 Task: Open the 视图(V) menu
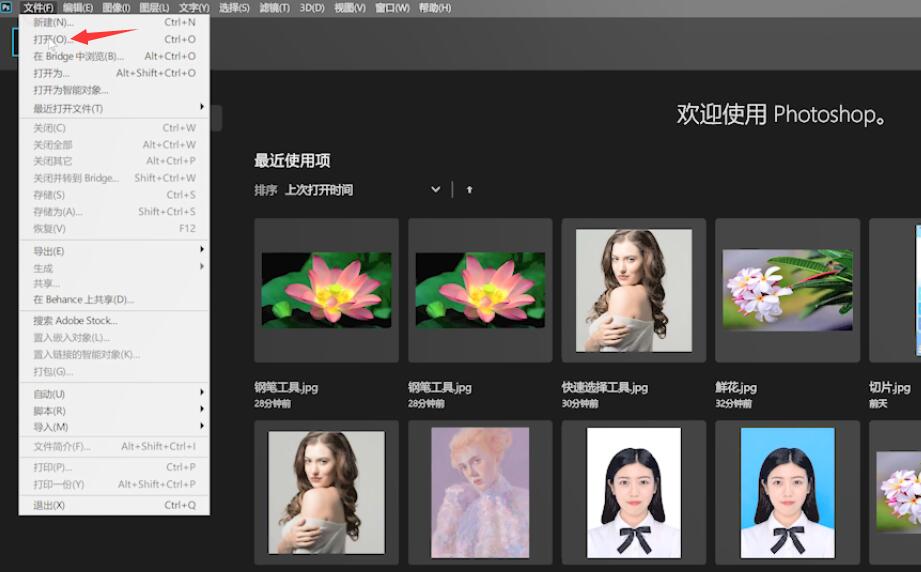pyautogui.click(x=349, y=8)
